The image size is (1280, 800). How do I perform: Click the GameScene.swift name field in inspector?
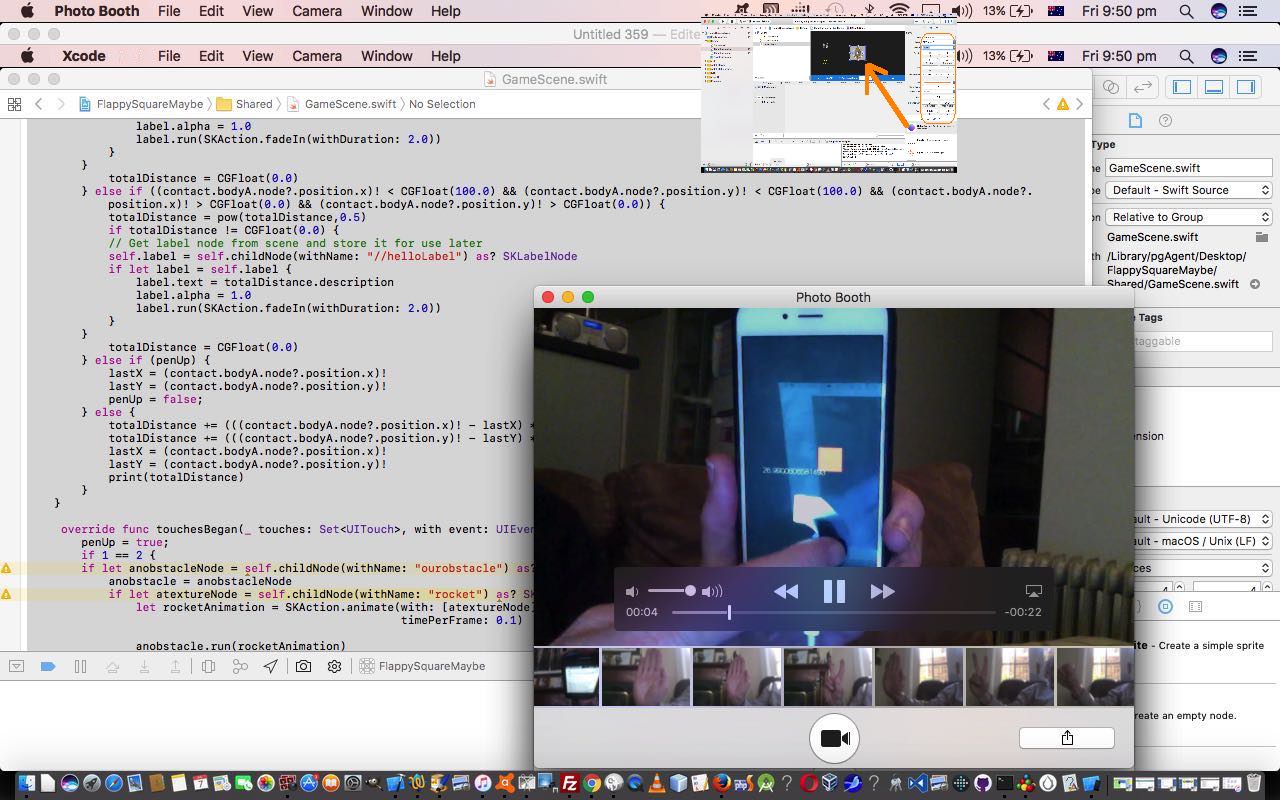[1189, 168]
